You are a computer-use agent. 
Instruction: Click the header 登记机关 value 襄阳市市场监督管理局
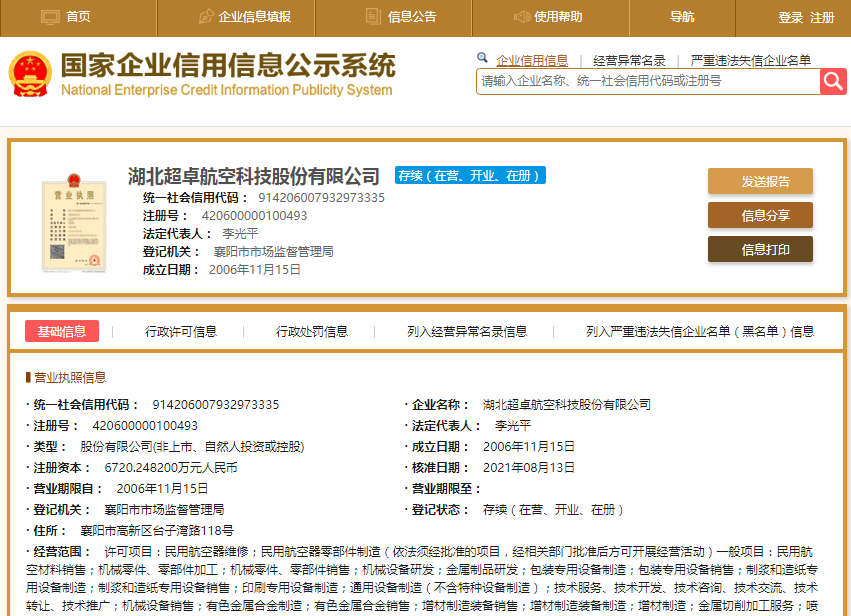[274, 251]
